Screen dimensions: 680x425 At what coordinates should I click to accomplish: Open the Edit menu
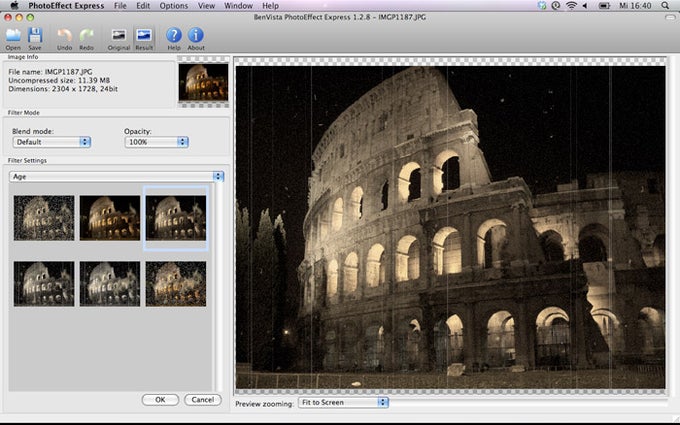pyautogui.click(x=144, y=6)
